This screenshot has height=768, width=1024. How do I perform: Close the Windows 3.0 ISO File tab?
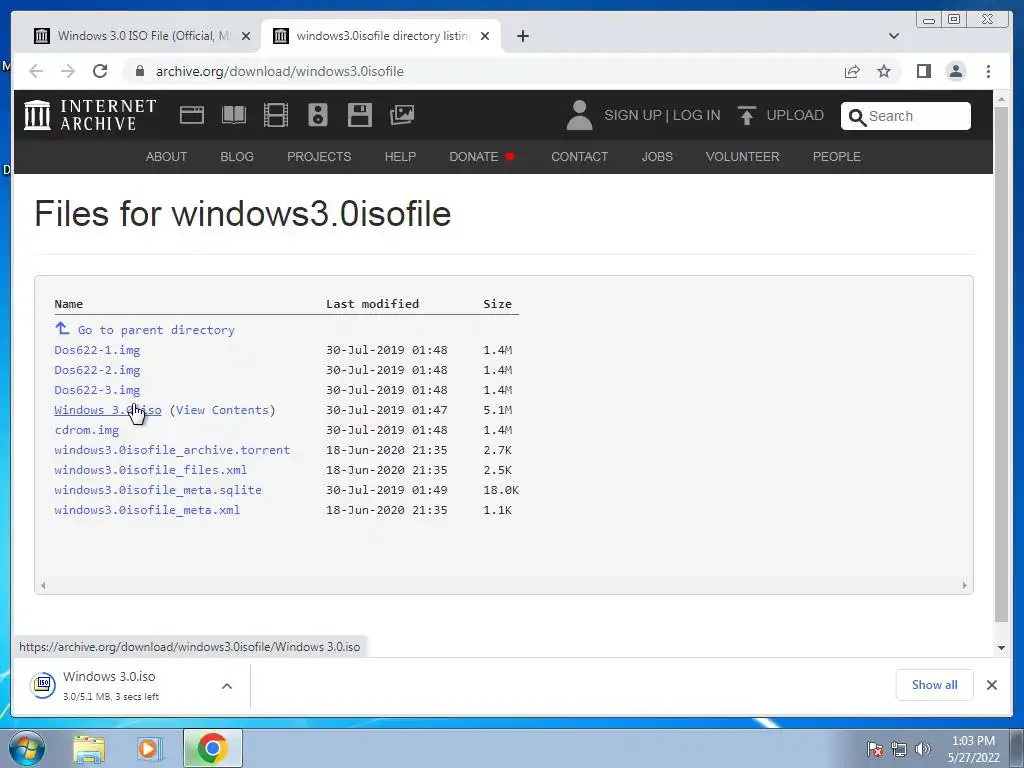(x=246, y=36)
